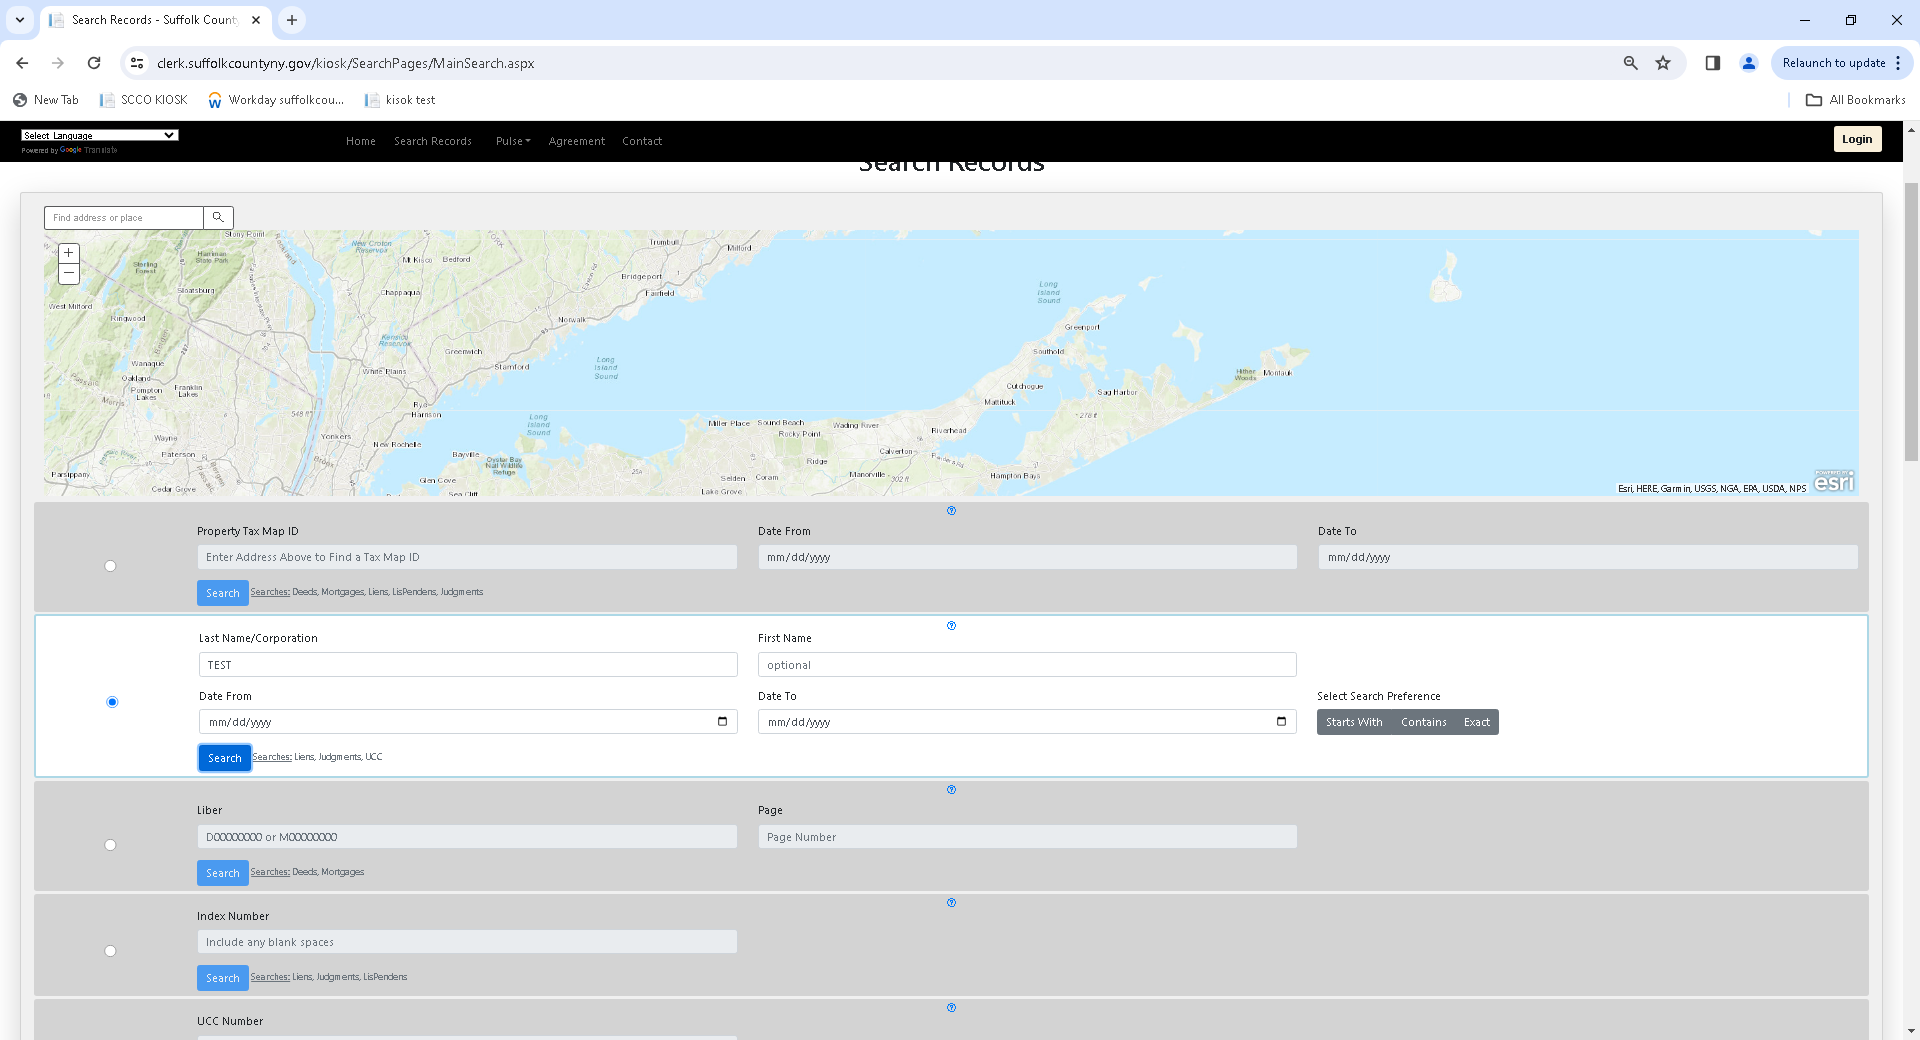This screenshot has height=1040, width=1920.
Task: Open the Workday suffolkcou bookmark
Action: click(x=276, y=100)
